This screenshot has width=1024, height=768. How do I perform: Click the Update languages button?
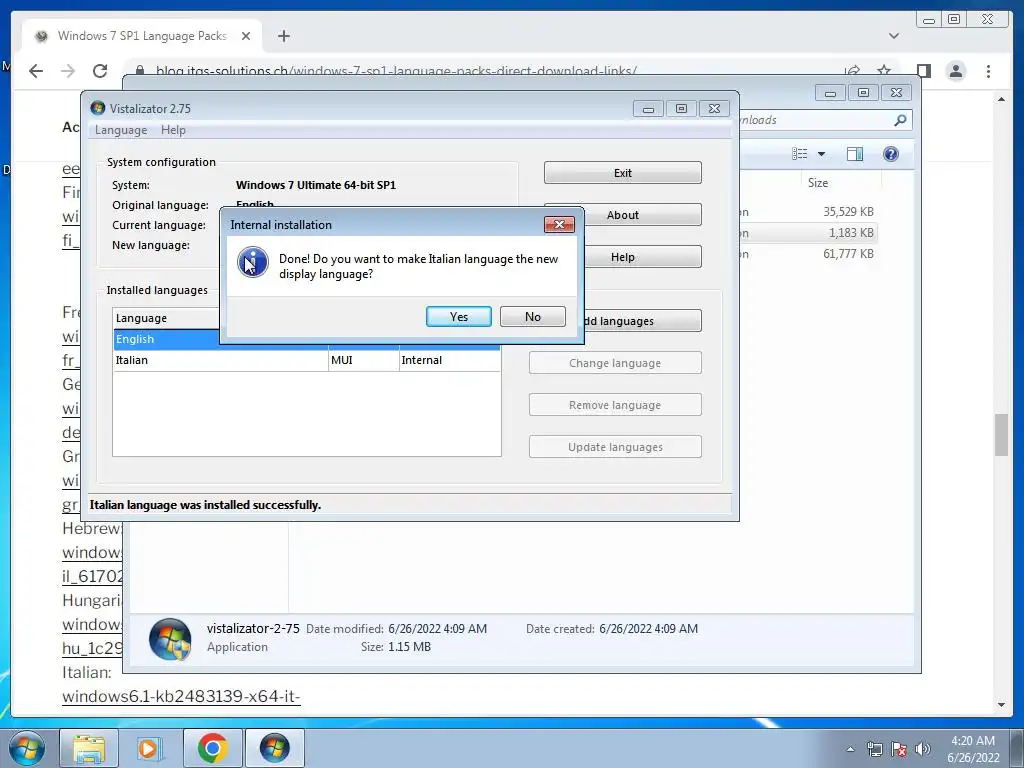(x=615, y=447)
